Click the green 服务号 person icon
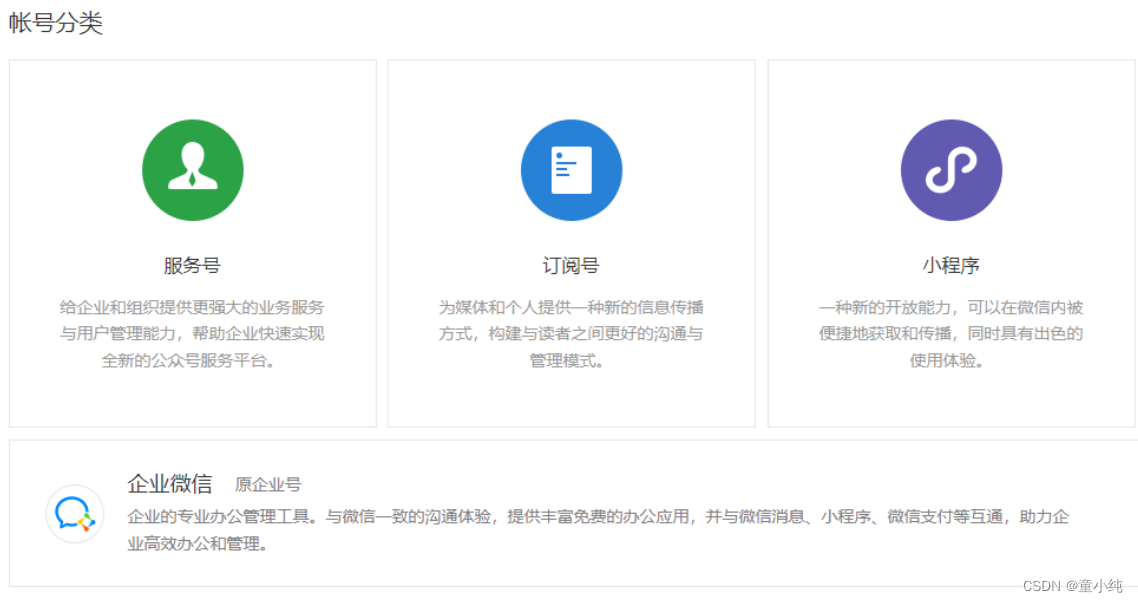The width and height of the screenshot is (1138, 602). click(x=192, y=170)
